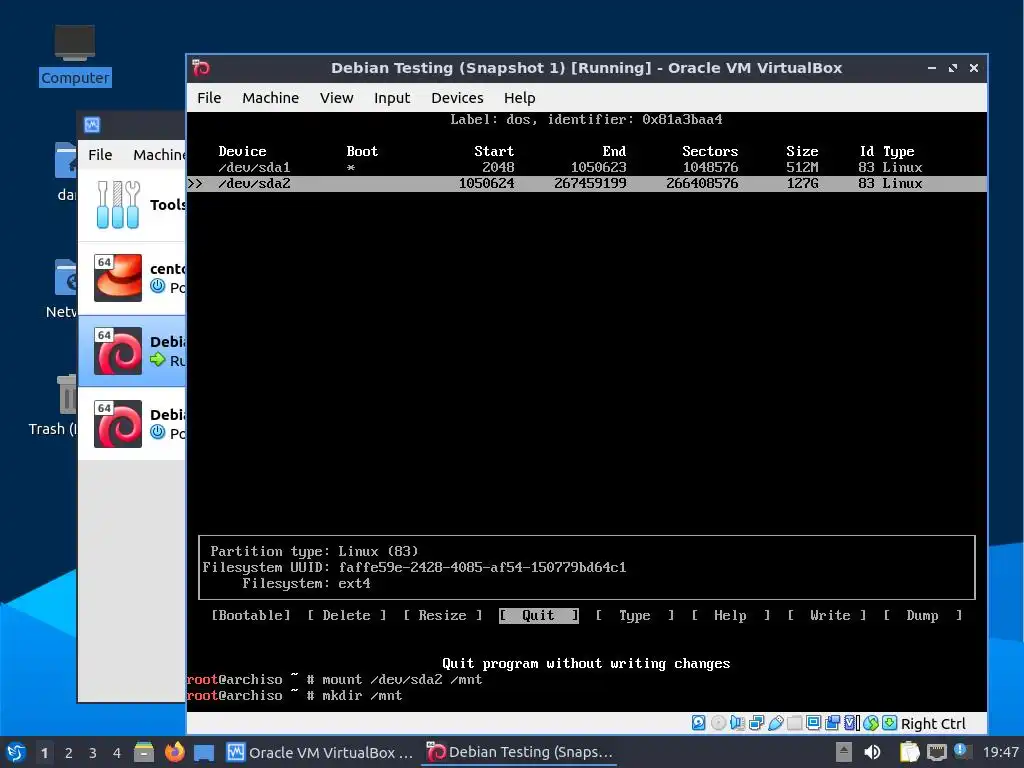The image size is (1024, 768).
Task: Click the network adapter icon in VM status bar
Action: pos(756,723)
